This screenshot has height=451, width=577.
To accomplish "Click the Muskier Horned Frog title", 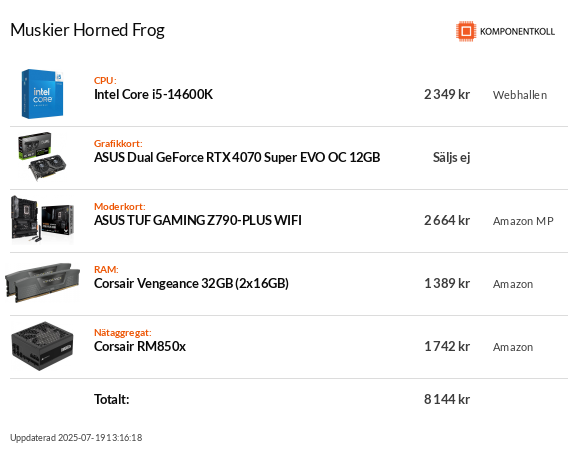I will [88, 30].
